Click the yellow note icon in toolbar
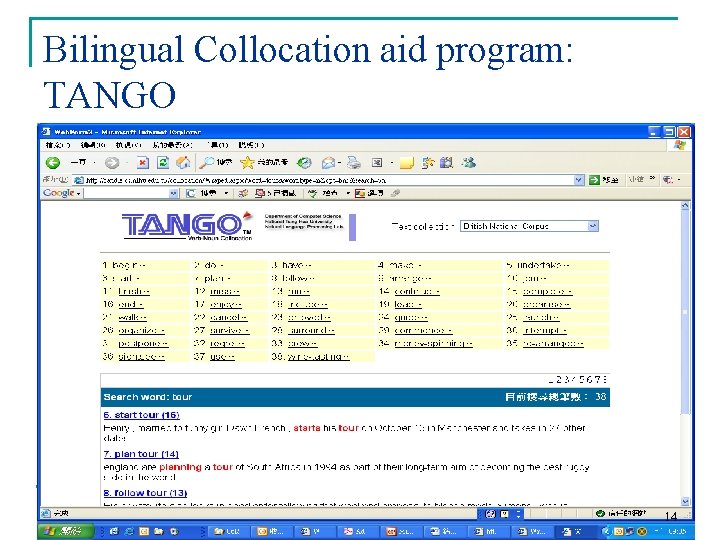720x540 pixels. [x=406, y=163]
